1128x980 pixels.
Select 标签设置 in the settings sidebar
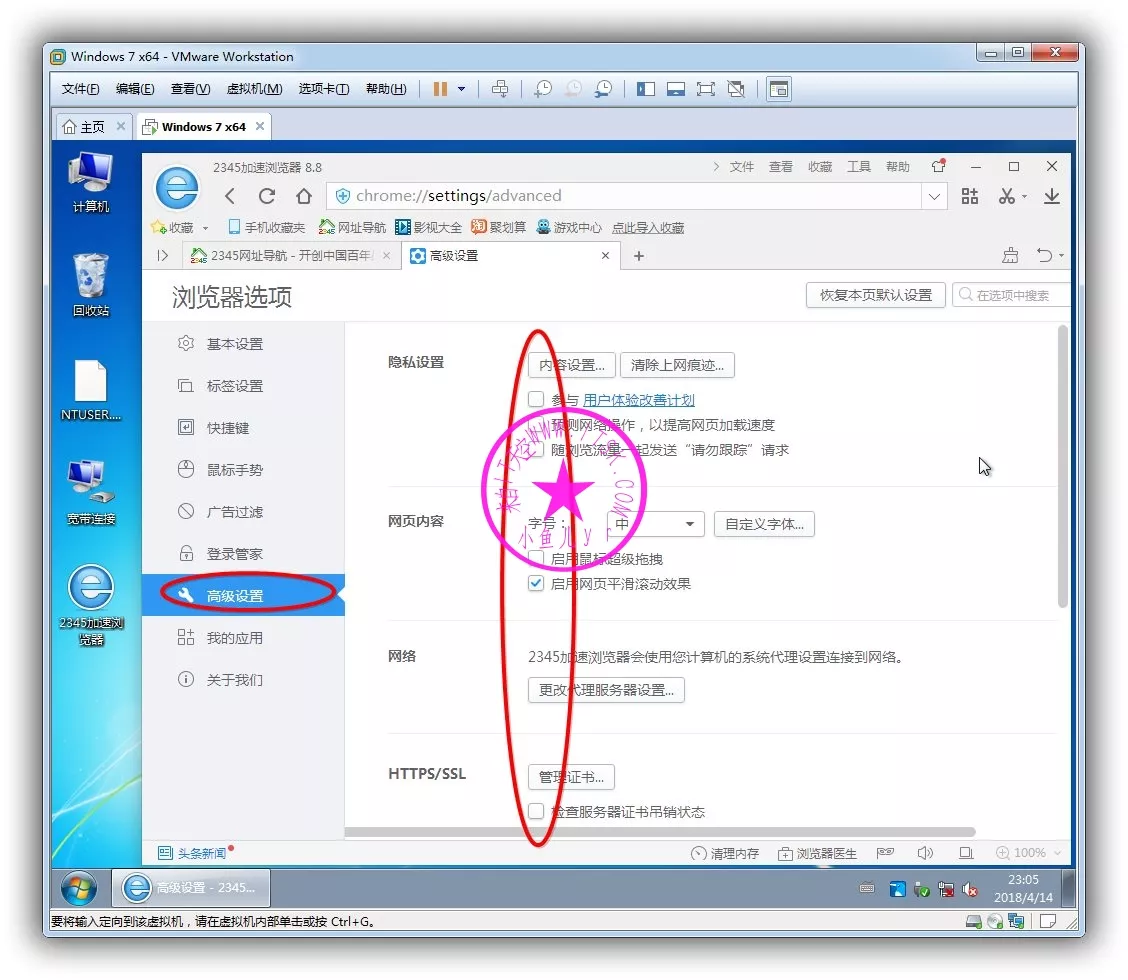pyautogui.click(x=234, y=386)
